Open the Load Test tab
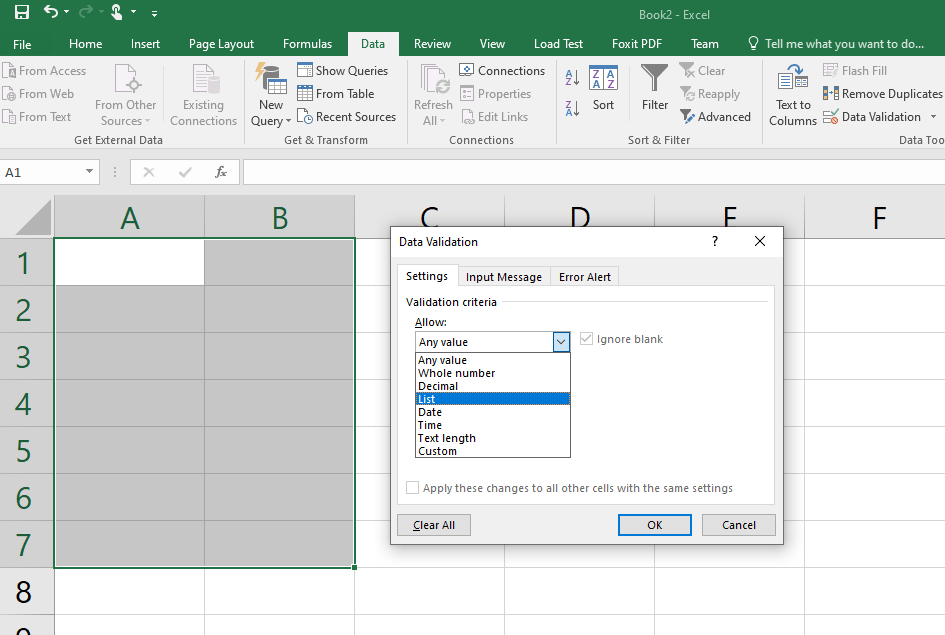 558,44
